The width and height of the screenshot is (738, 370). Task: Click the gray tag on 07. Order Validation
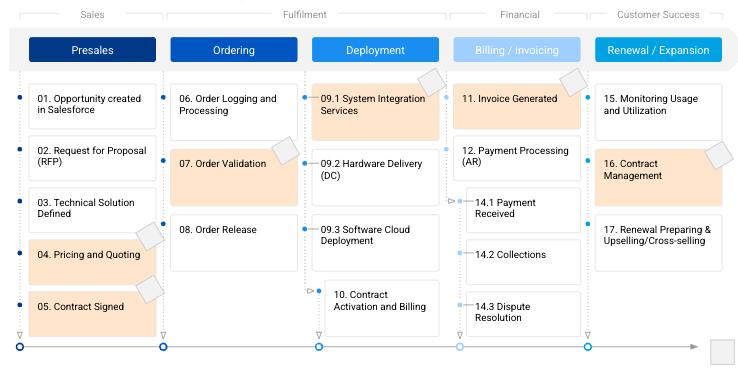[x=286, y=151]
